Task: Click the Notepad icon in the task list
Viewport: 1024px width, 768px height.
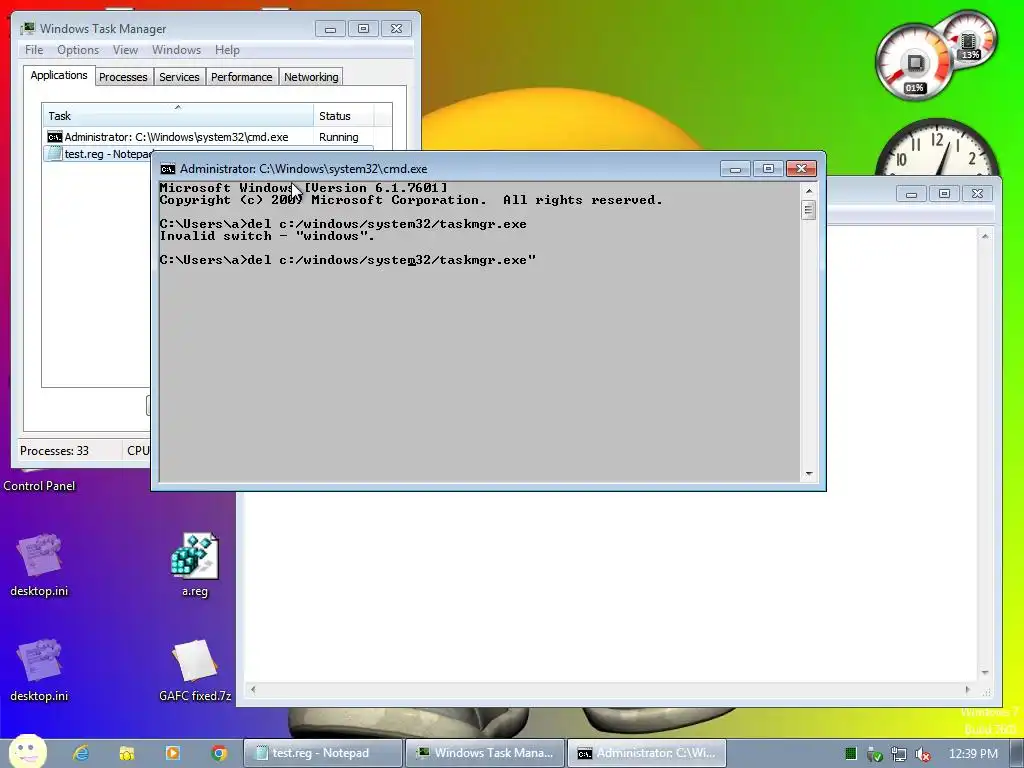Action: click(54, 154)
